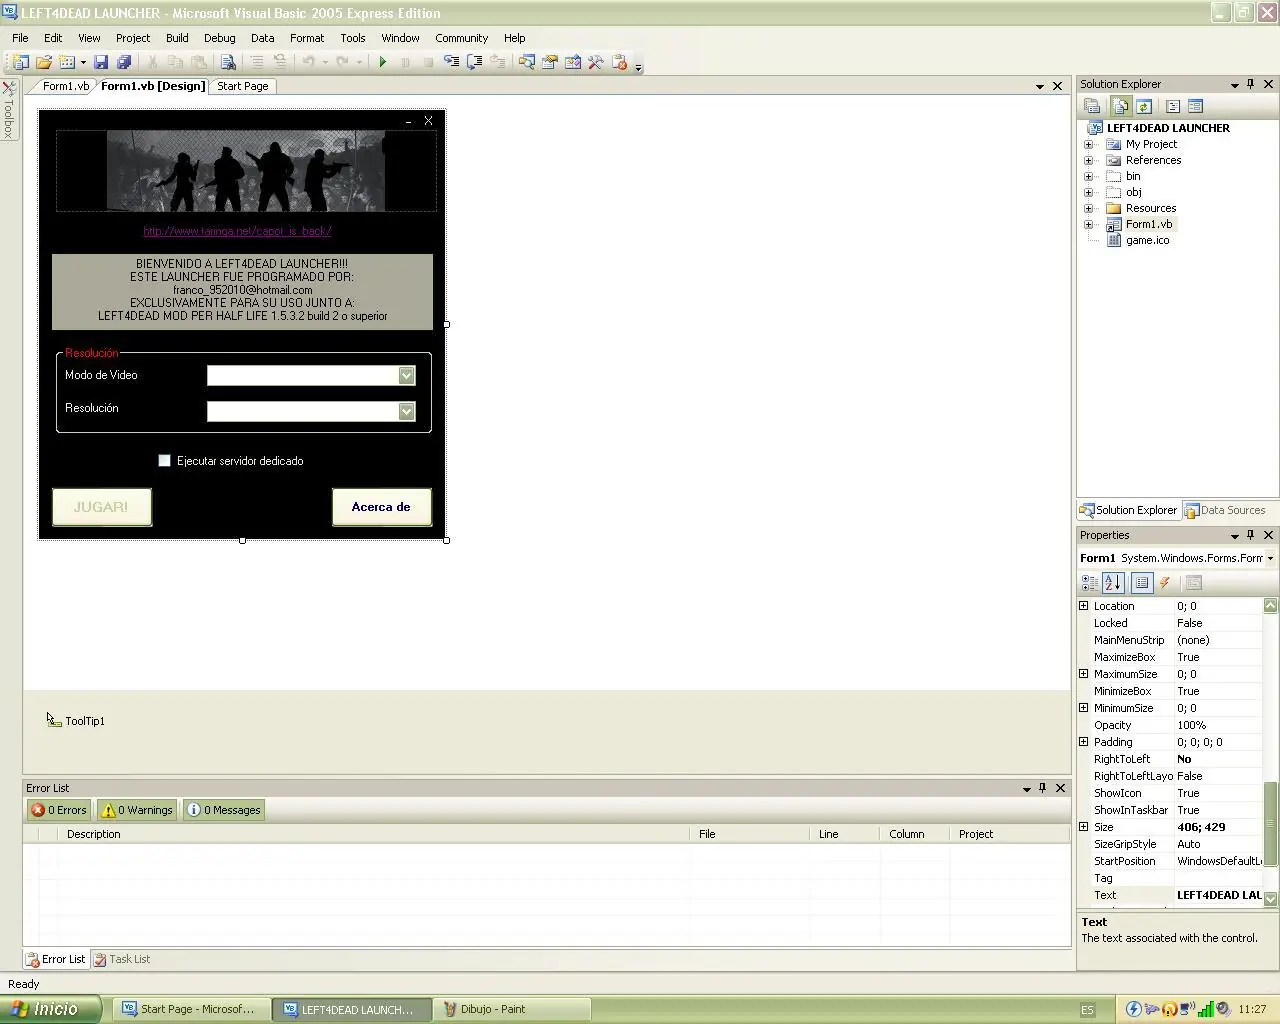
Task: Select the ToolTip1 component in tray
Action: coord(76,720)
